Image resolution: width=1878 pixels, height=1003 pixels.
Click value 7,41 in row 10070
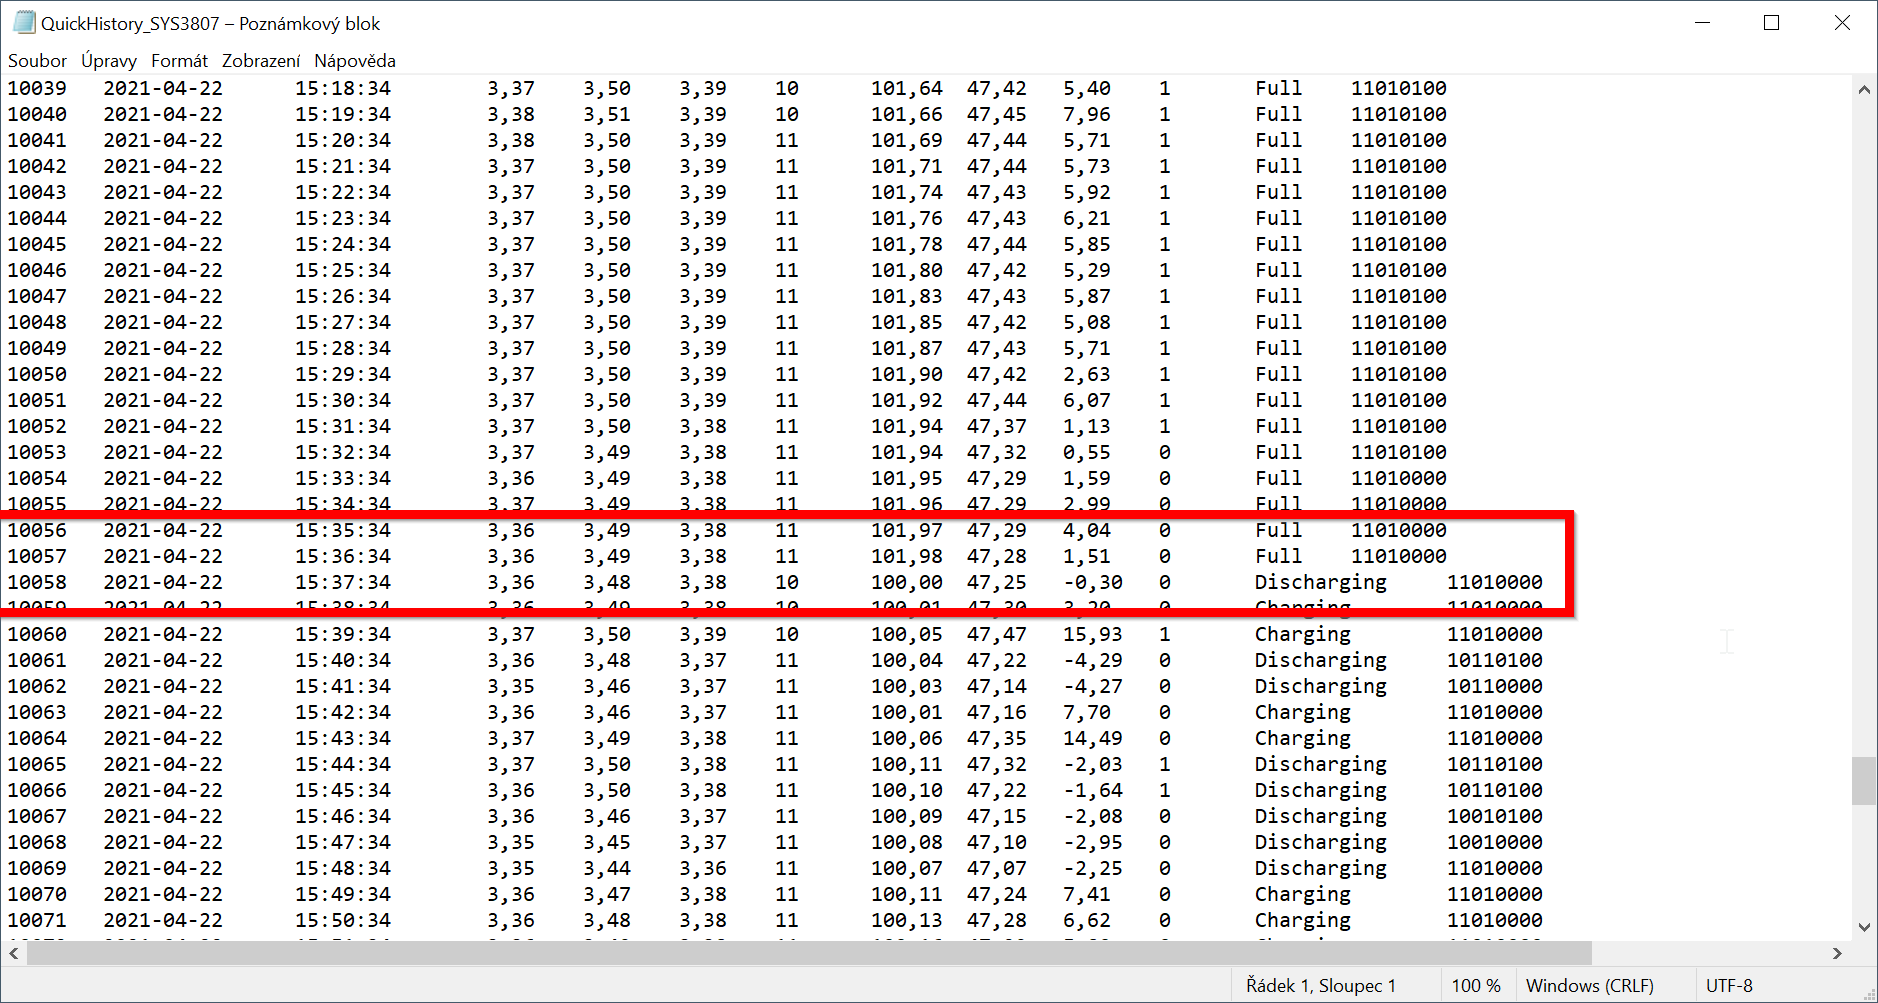[x=1087, y=894]
